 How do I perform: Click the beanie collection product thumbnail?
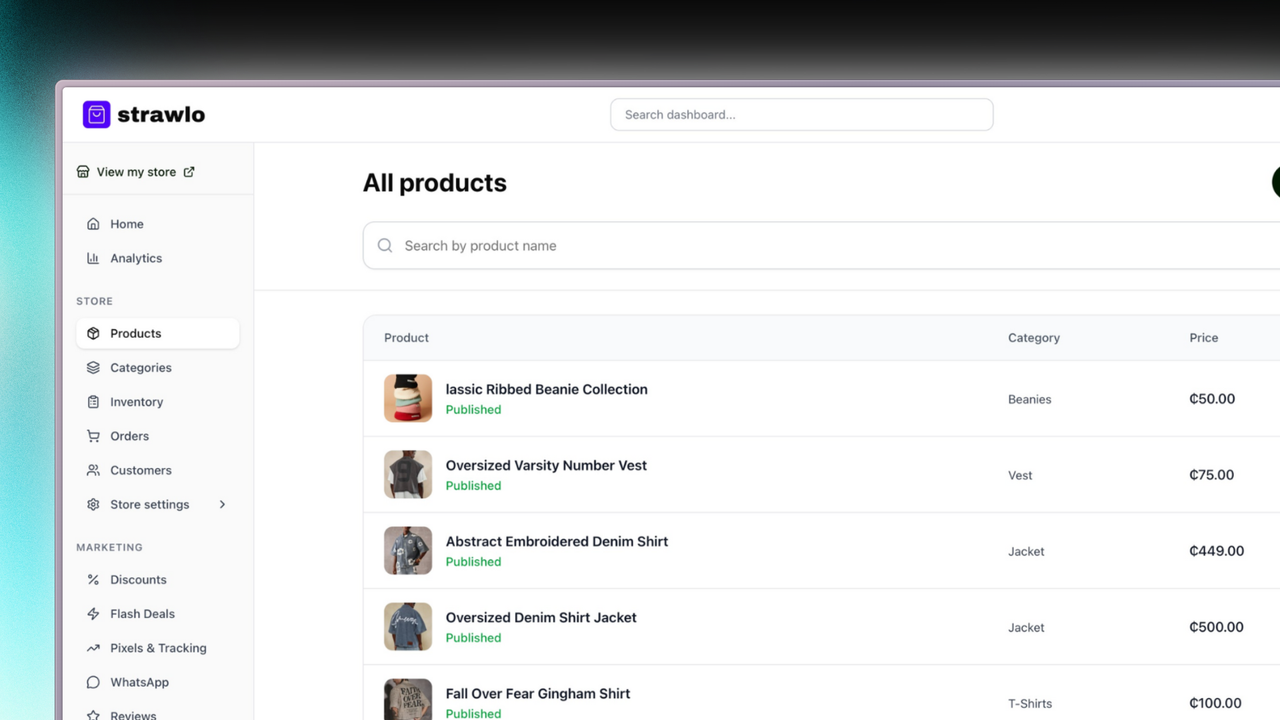click(407, 398)
